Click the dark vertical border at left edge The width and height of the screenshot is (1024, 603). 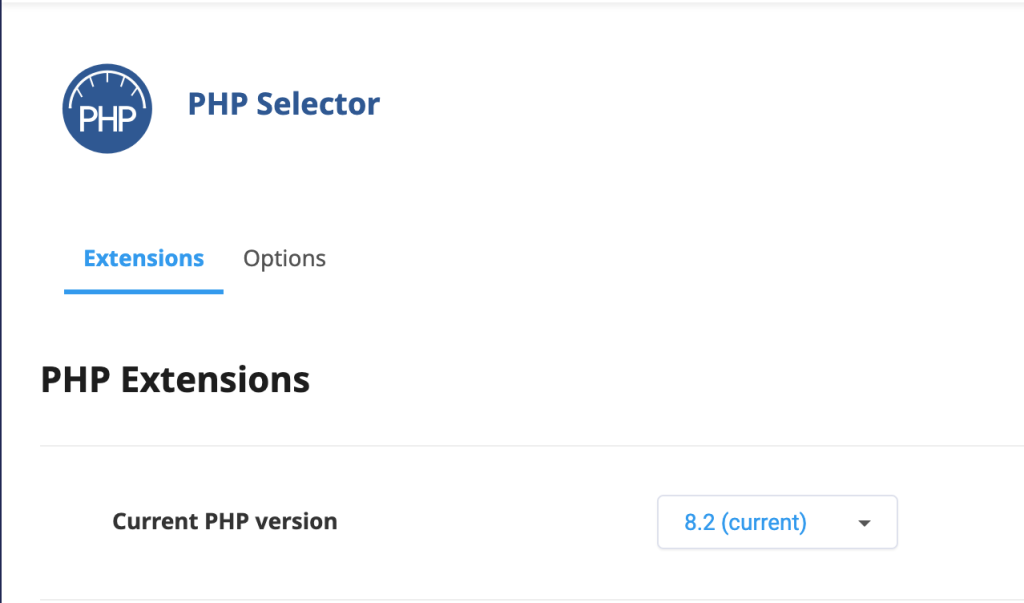coord(1,300)
